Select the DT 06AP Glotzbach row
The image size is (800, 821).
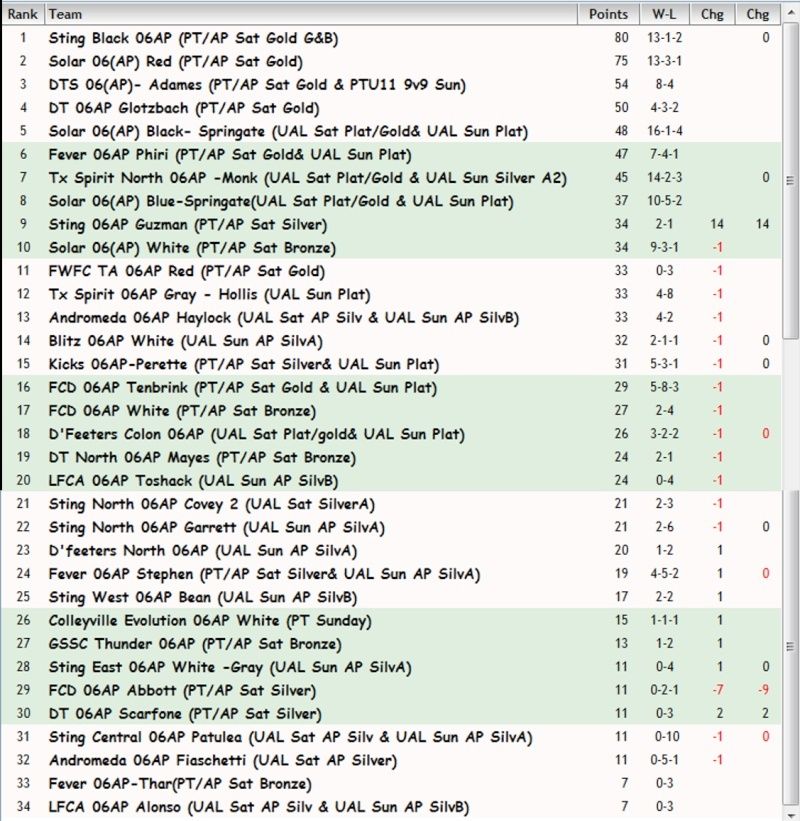tap(392, 107)
